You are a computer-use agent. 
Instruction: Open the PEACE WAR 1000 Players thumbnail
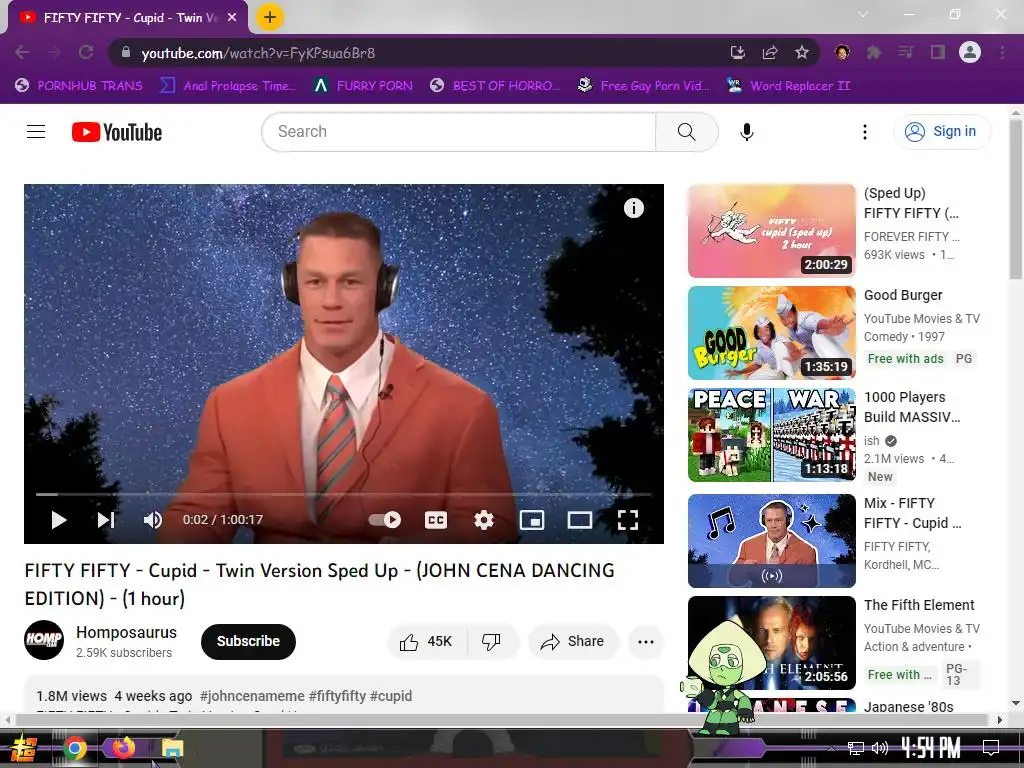coord(771,435)
